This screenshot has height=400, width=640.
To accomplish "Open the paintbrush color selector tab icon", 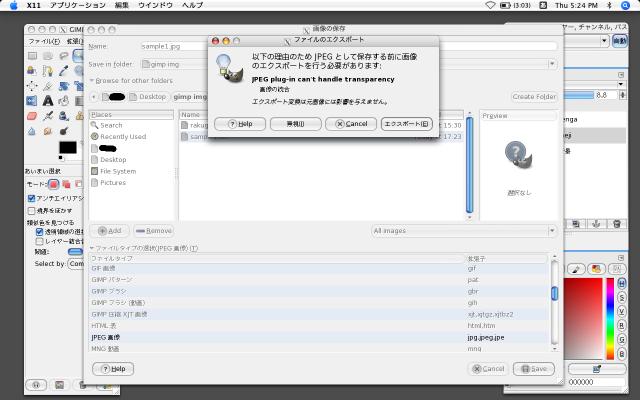I will (576, 269).
